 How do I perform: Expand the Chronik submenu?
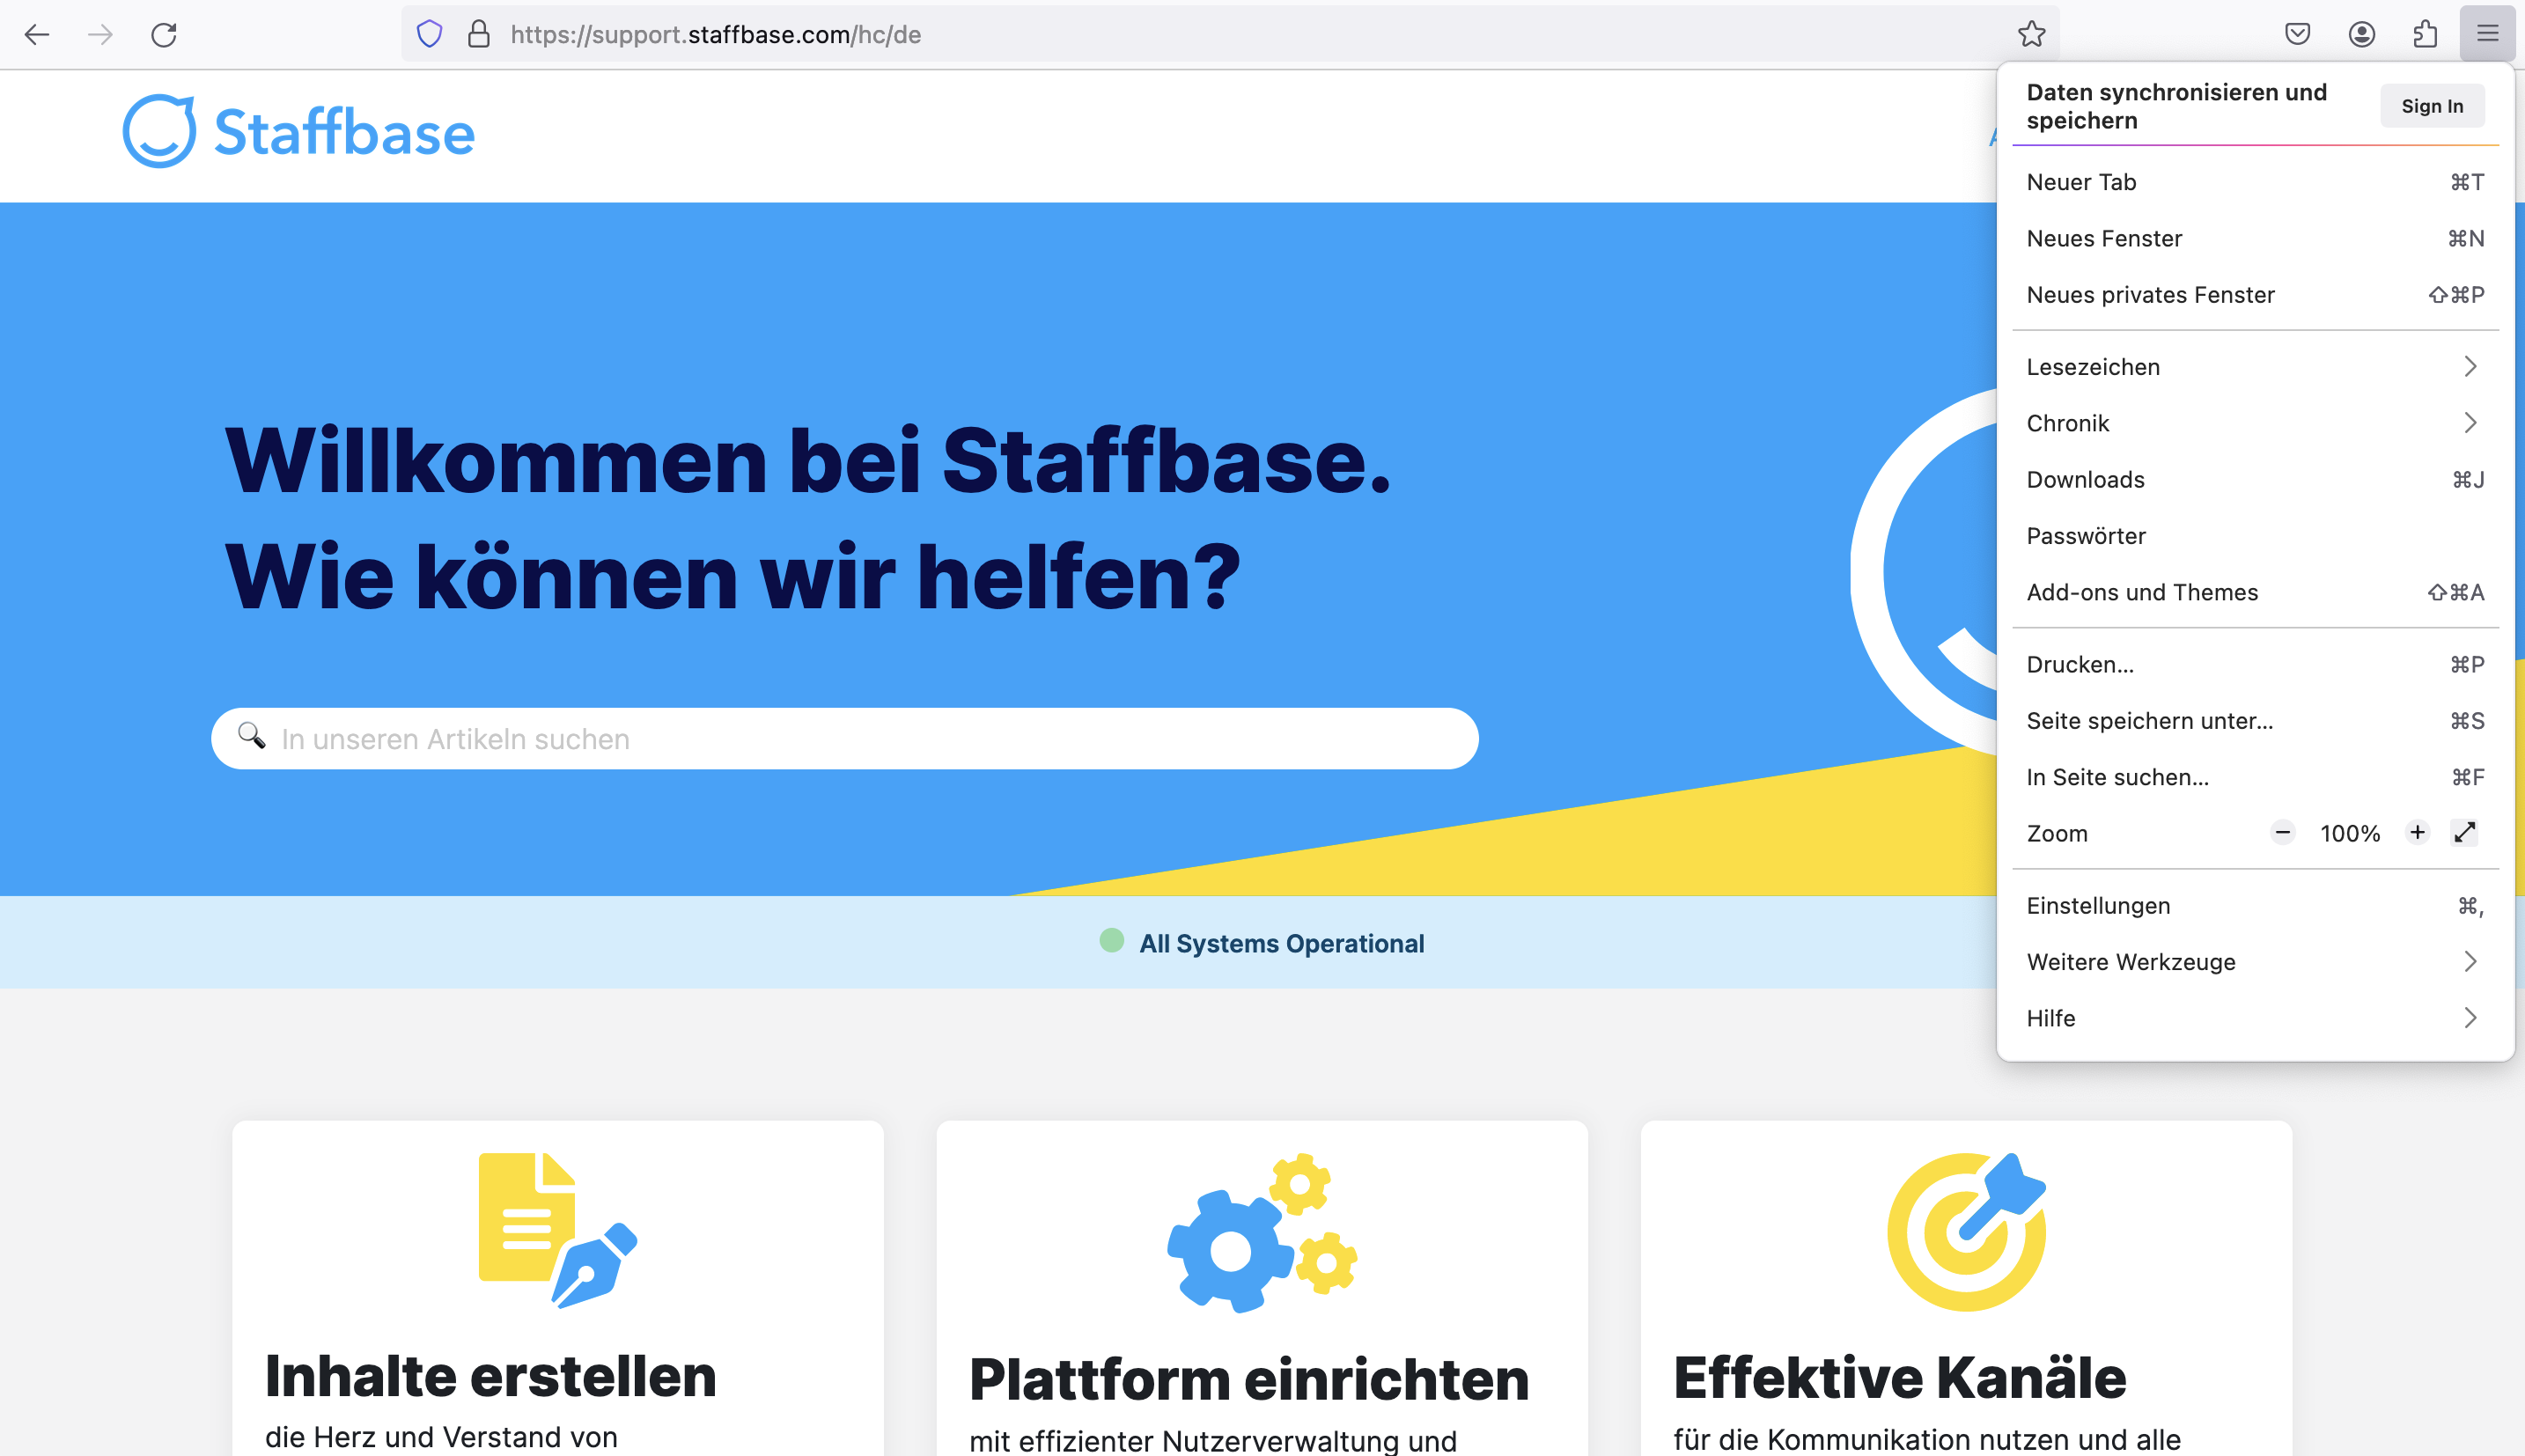point(2255,423)
